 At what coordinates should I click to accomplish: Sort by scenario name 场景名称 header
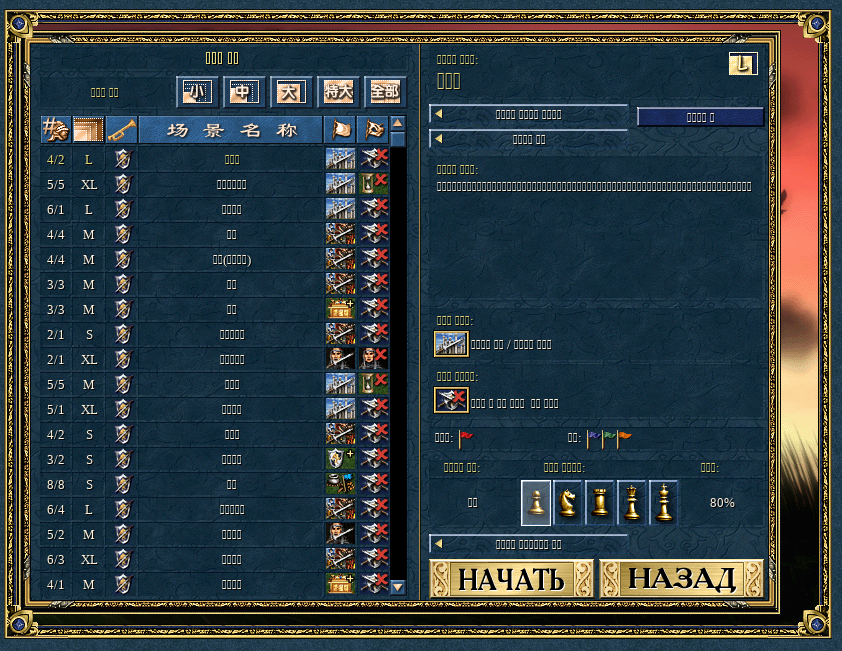(x=231, y=129)
